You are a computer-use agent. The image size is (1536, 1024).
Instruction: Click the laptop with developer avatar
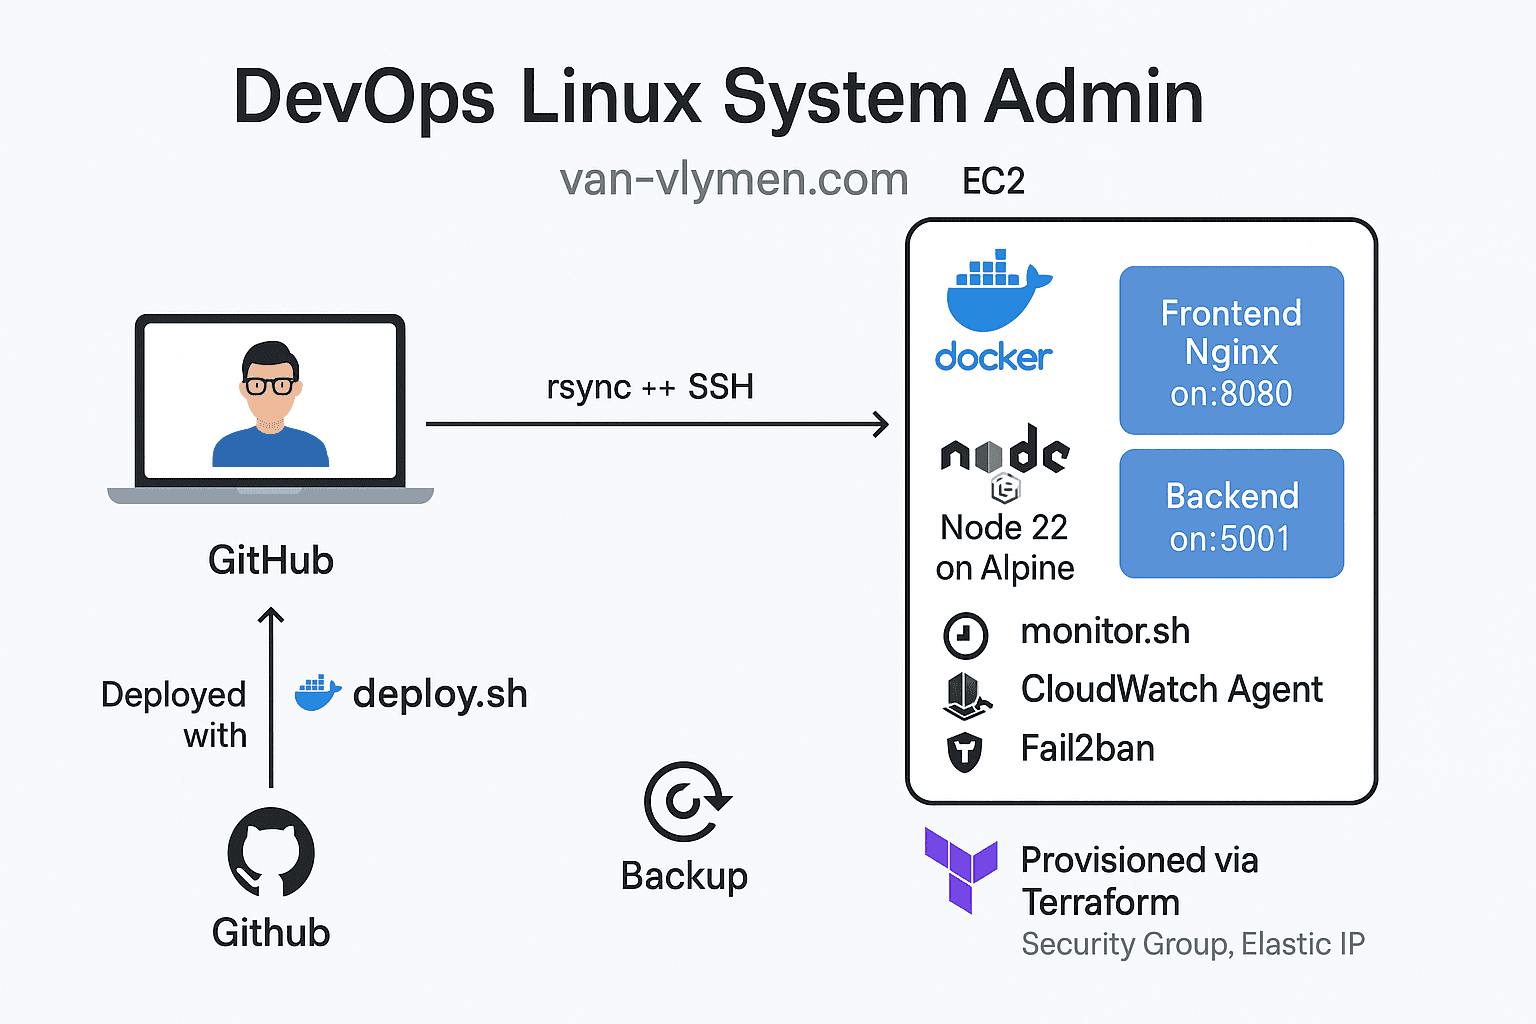270,409
